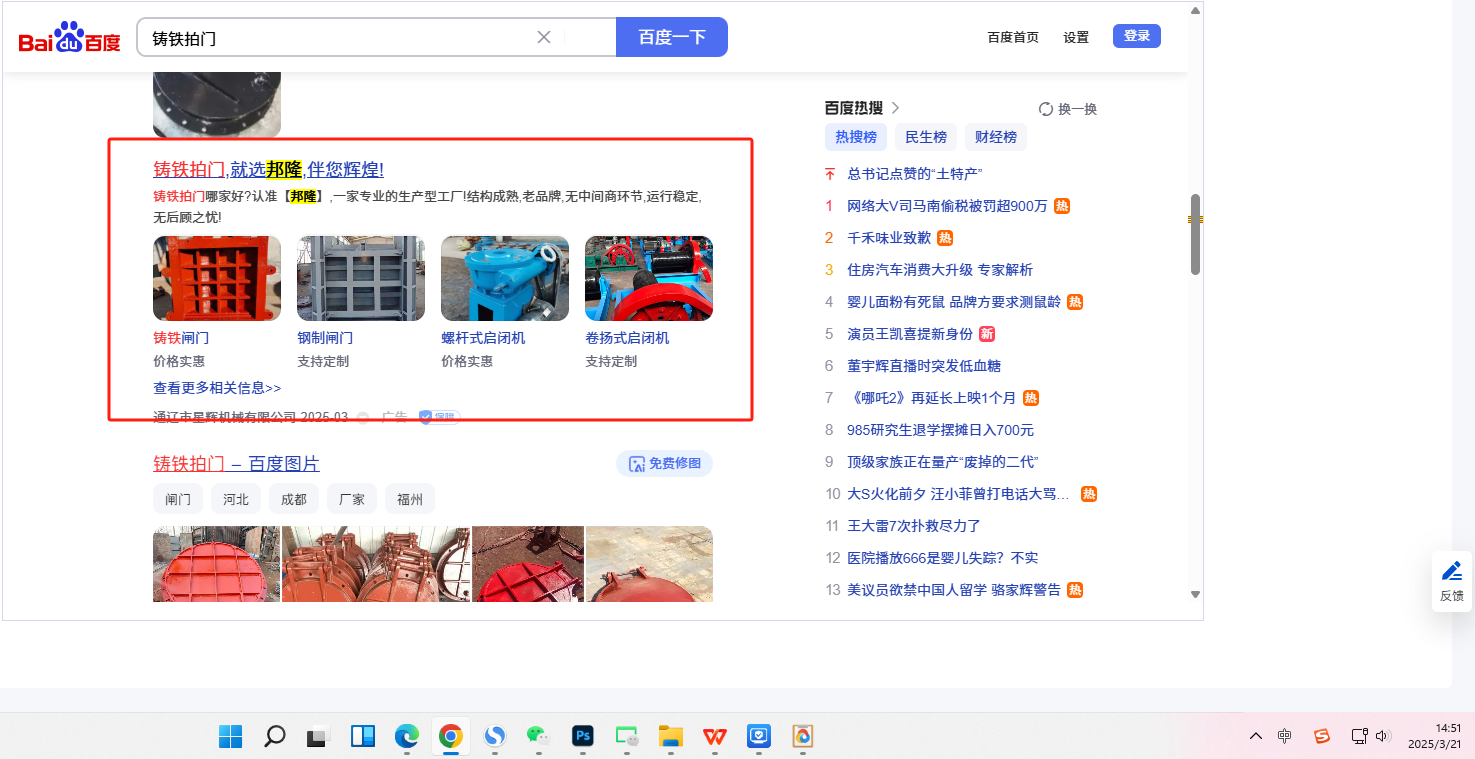Screen dimensions: 1475x759
Task: Click the Baidu logo
Action: pos(69,38)
